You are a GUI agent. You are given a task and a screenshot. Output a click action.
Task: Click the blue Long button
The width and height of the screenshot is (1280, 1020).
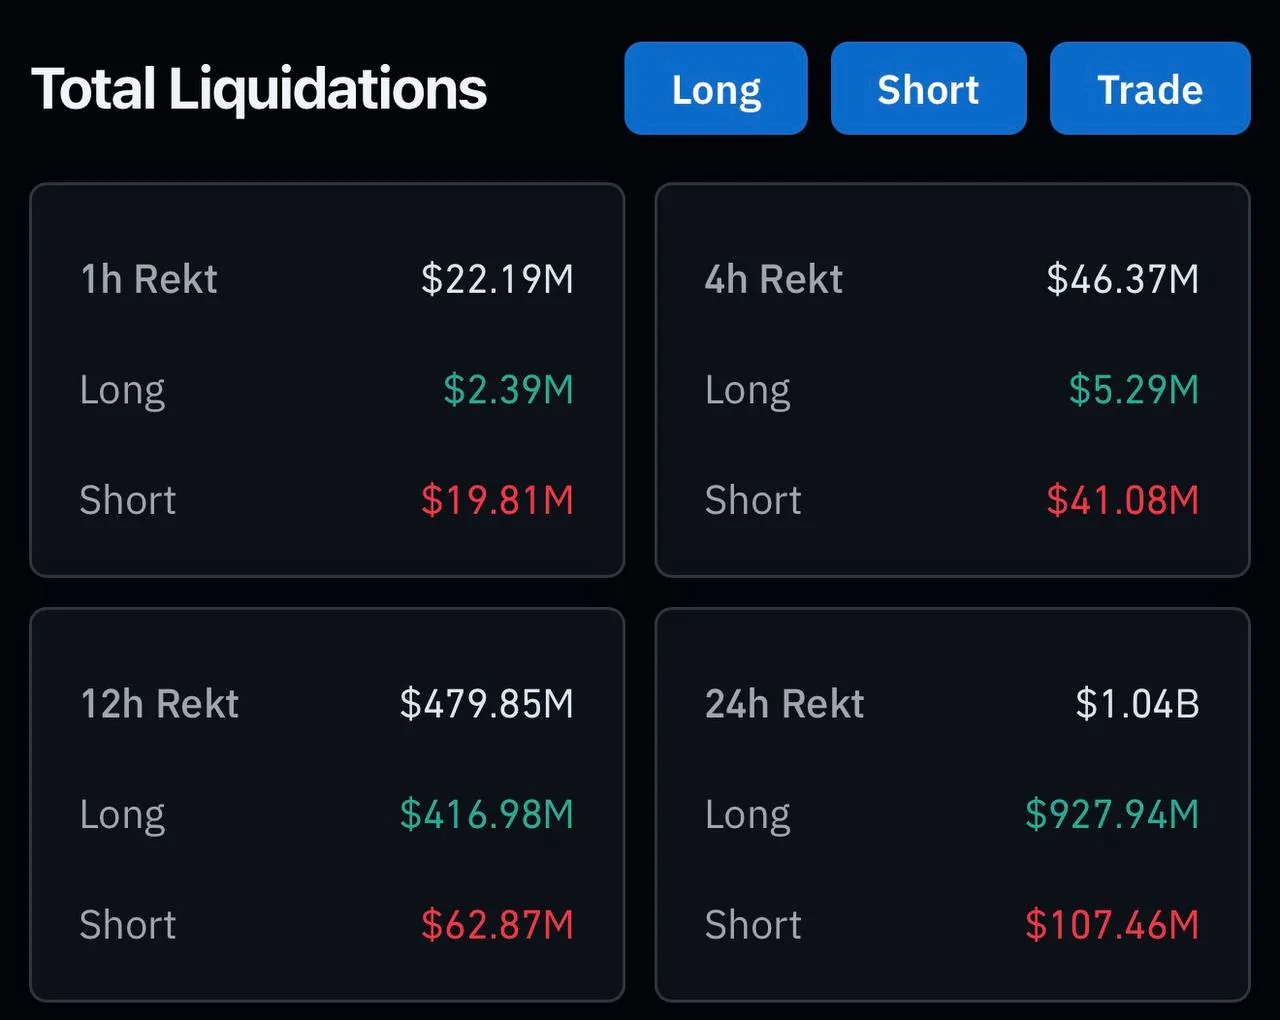pos(716,89)
